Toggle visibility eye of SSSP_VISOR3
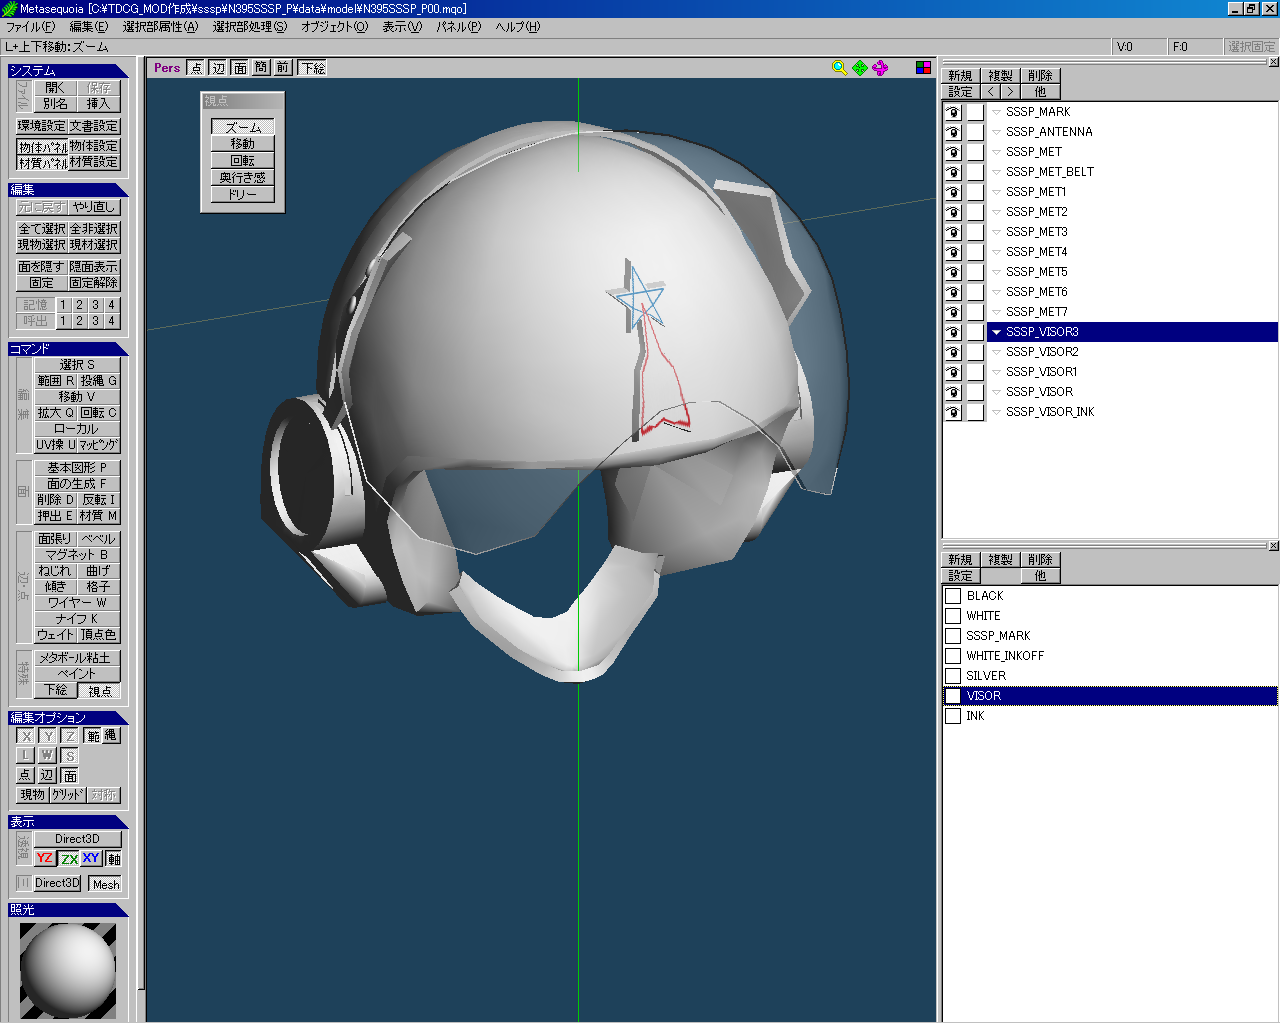Image resolution: width=1280 pixels, height=1024 pixels. tap(953, 332)
